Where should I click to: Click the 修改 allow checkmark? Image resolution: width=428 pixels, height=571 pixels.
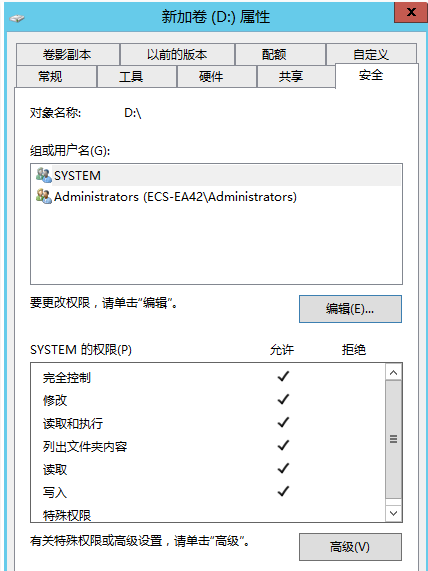[283, 399]
